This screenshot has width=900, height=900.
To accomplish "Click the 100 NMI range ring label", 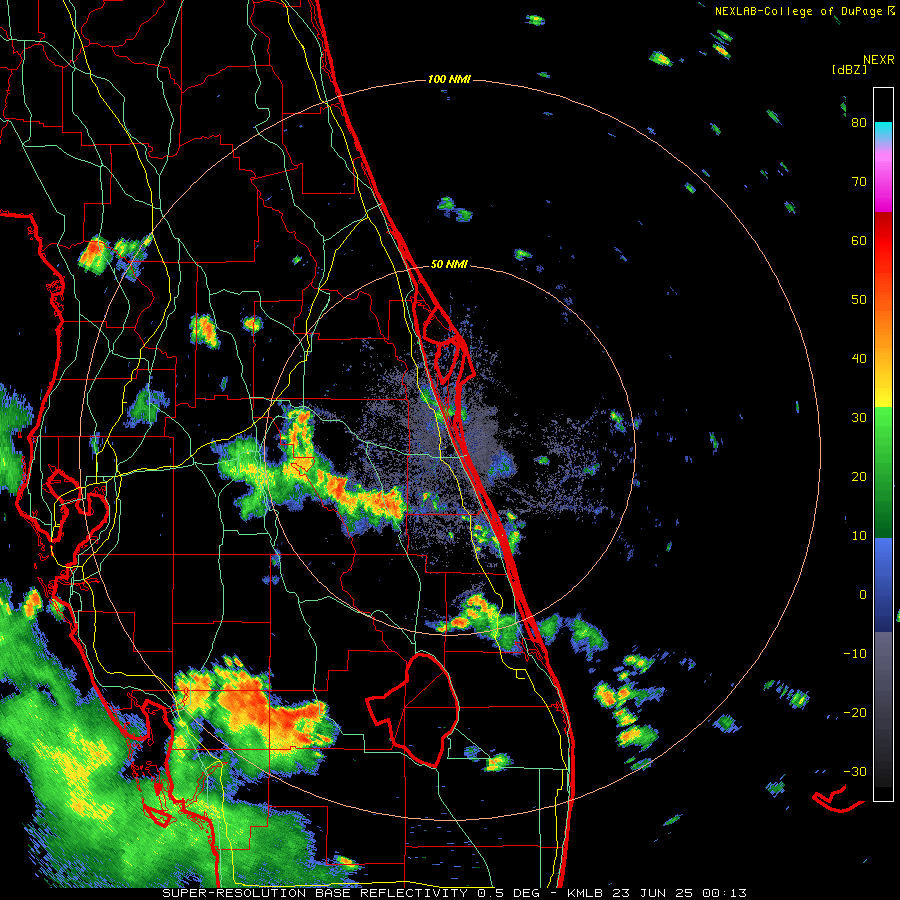I will tap(449, 79).
